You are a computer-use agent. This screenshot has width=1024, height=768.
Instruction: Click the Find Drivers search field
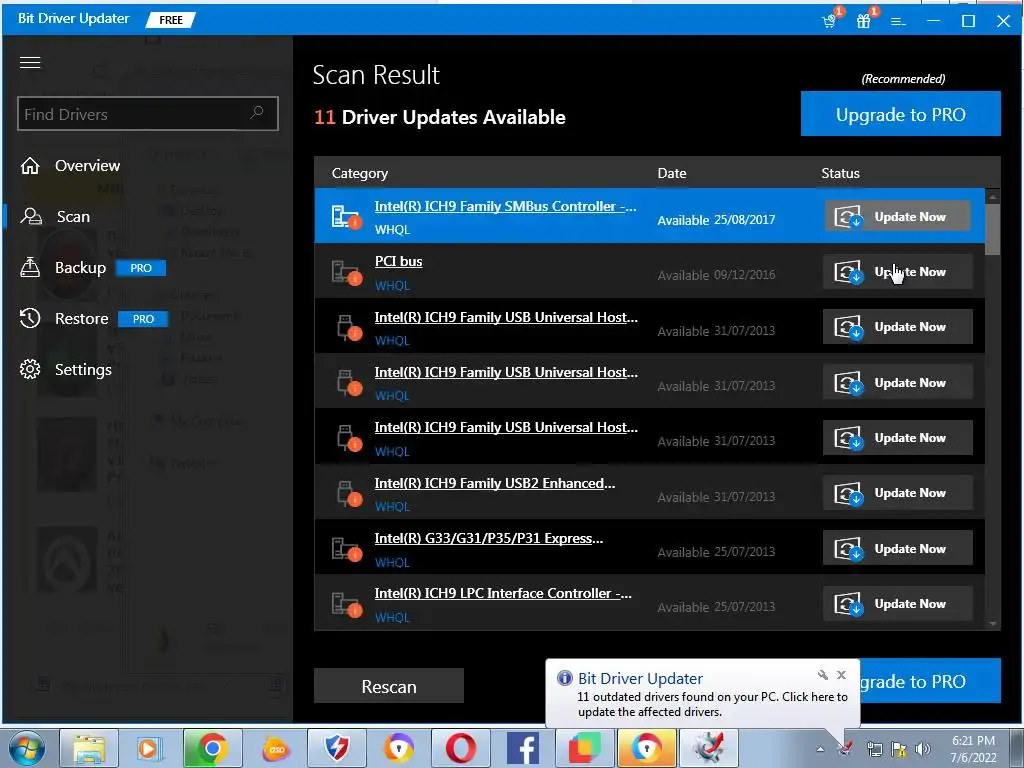(x=148, y=114)
